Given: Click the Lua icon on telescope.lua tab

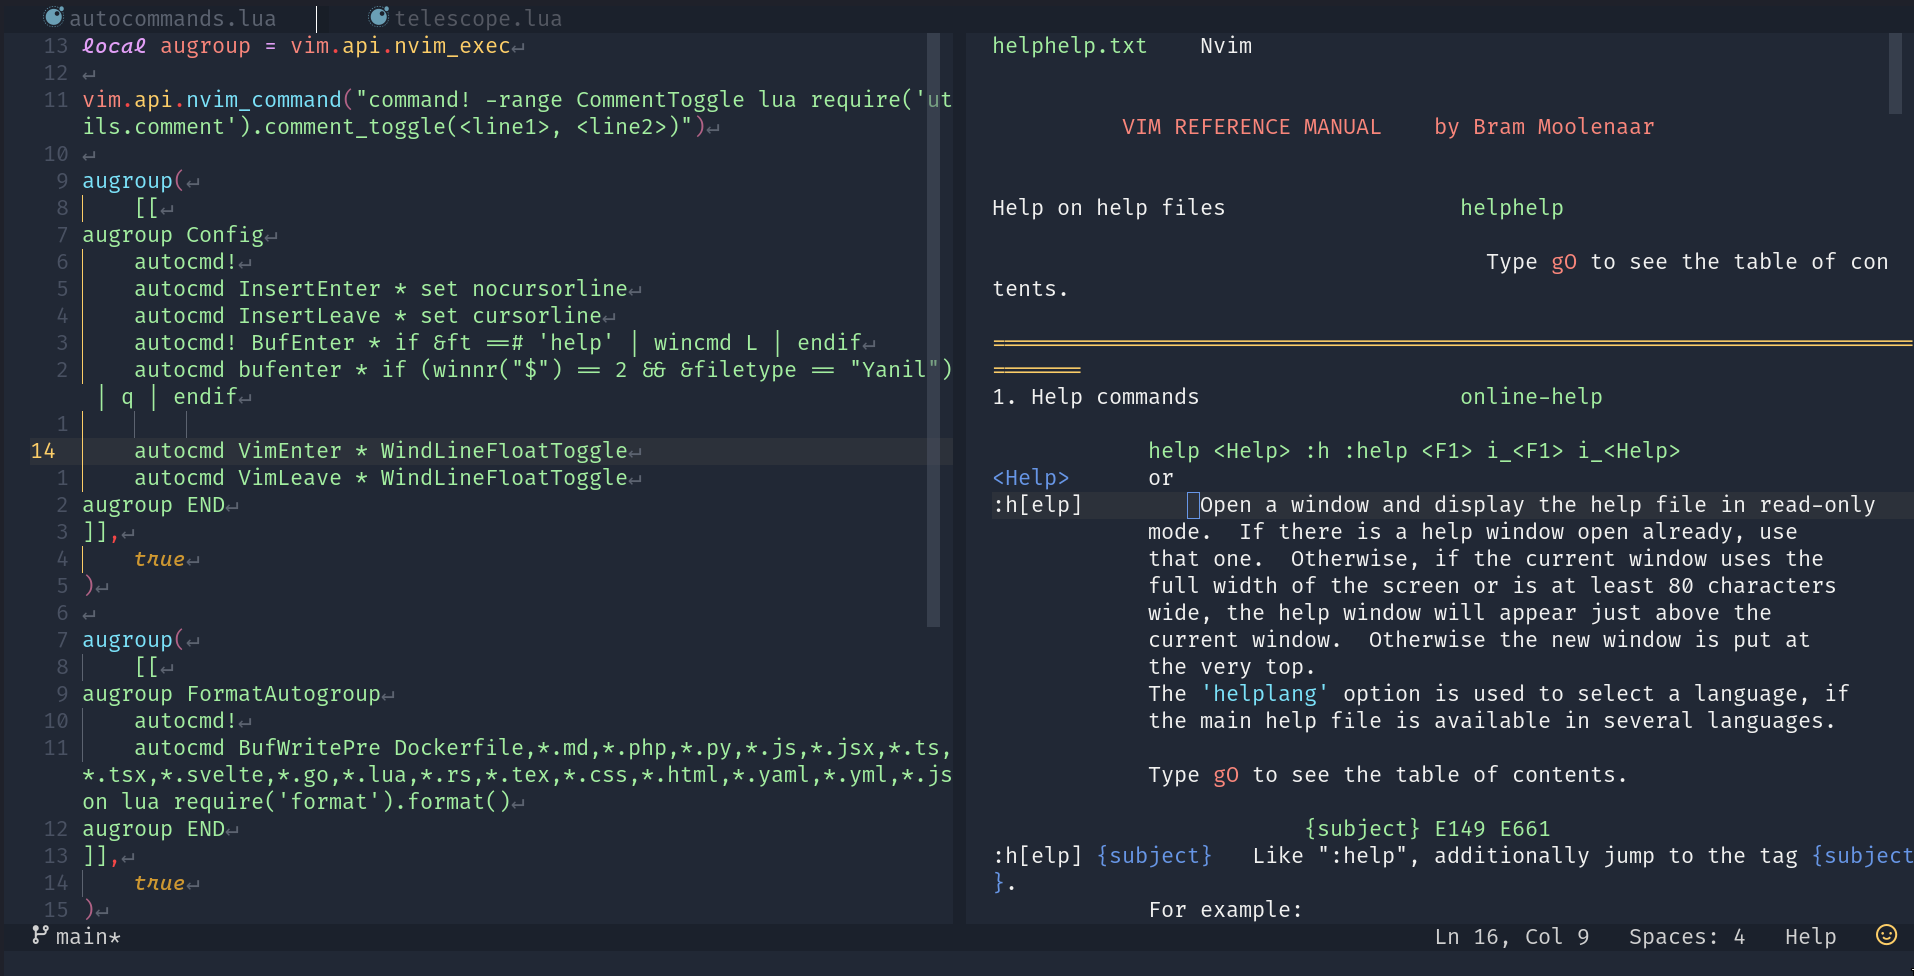Looking at the screenshot, I should click(x=379, y=17).
